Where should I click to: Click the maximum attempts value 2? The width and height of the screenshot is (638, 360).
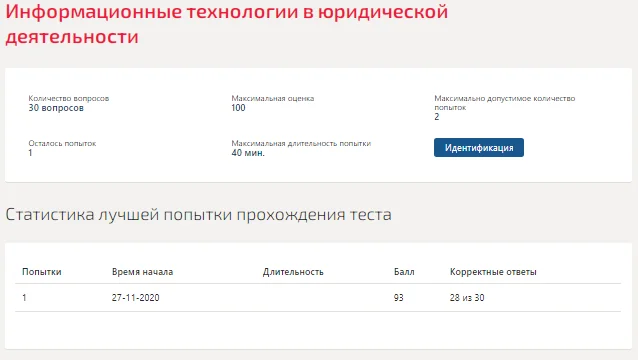(437, 117)
